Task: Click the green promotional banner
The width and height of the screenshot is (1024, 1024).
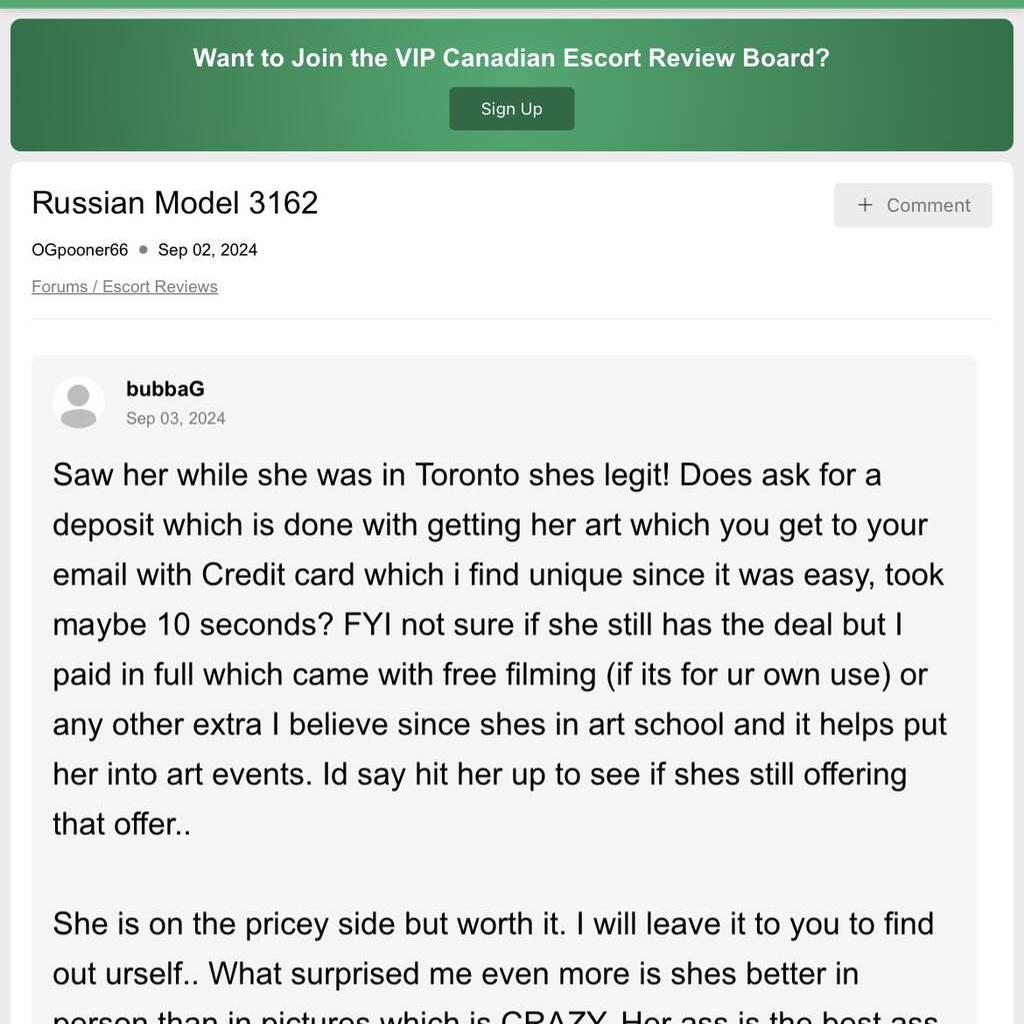Action: pos(511,84)
